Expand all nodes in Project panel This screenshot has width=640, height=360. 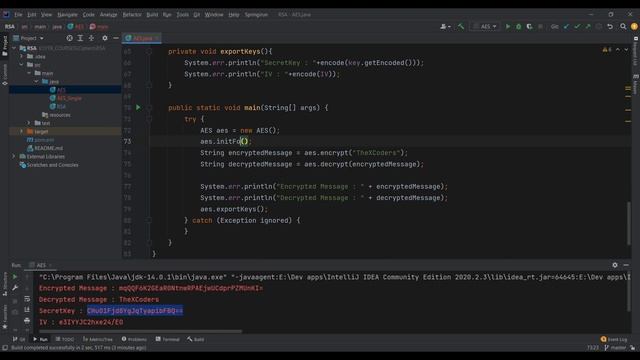80,38
